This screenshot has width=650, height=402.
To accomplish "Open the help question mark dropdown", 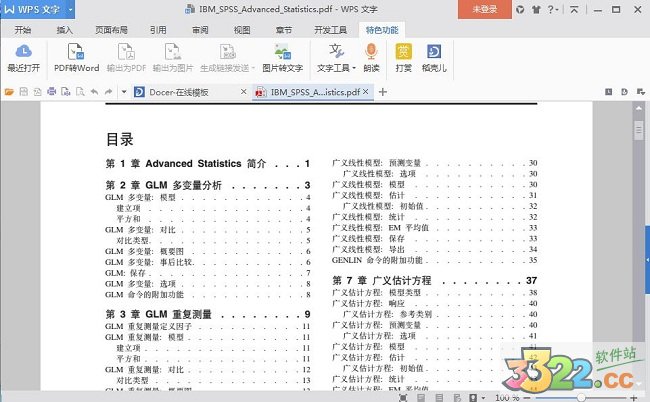I will coord(553,9).
